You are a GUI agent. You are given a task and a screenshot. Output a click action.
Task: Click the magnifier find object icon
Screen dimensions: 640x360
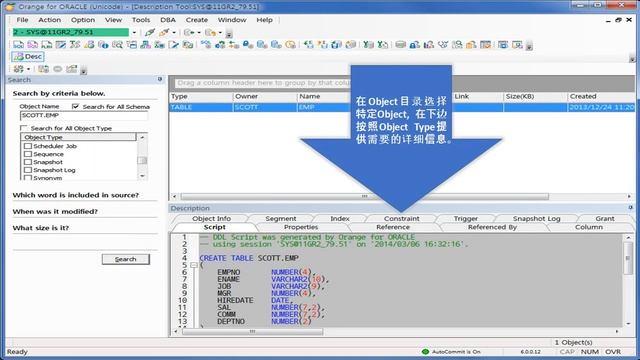pyautogui.click(x=118, y=44)
